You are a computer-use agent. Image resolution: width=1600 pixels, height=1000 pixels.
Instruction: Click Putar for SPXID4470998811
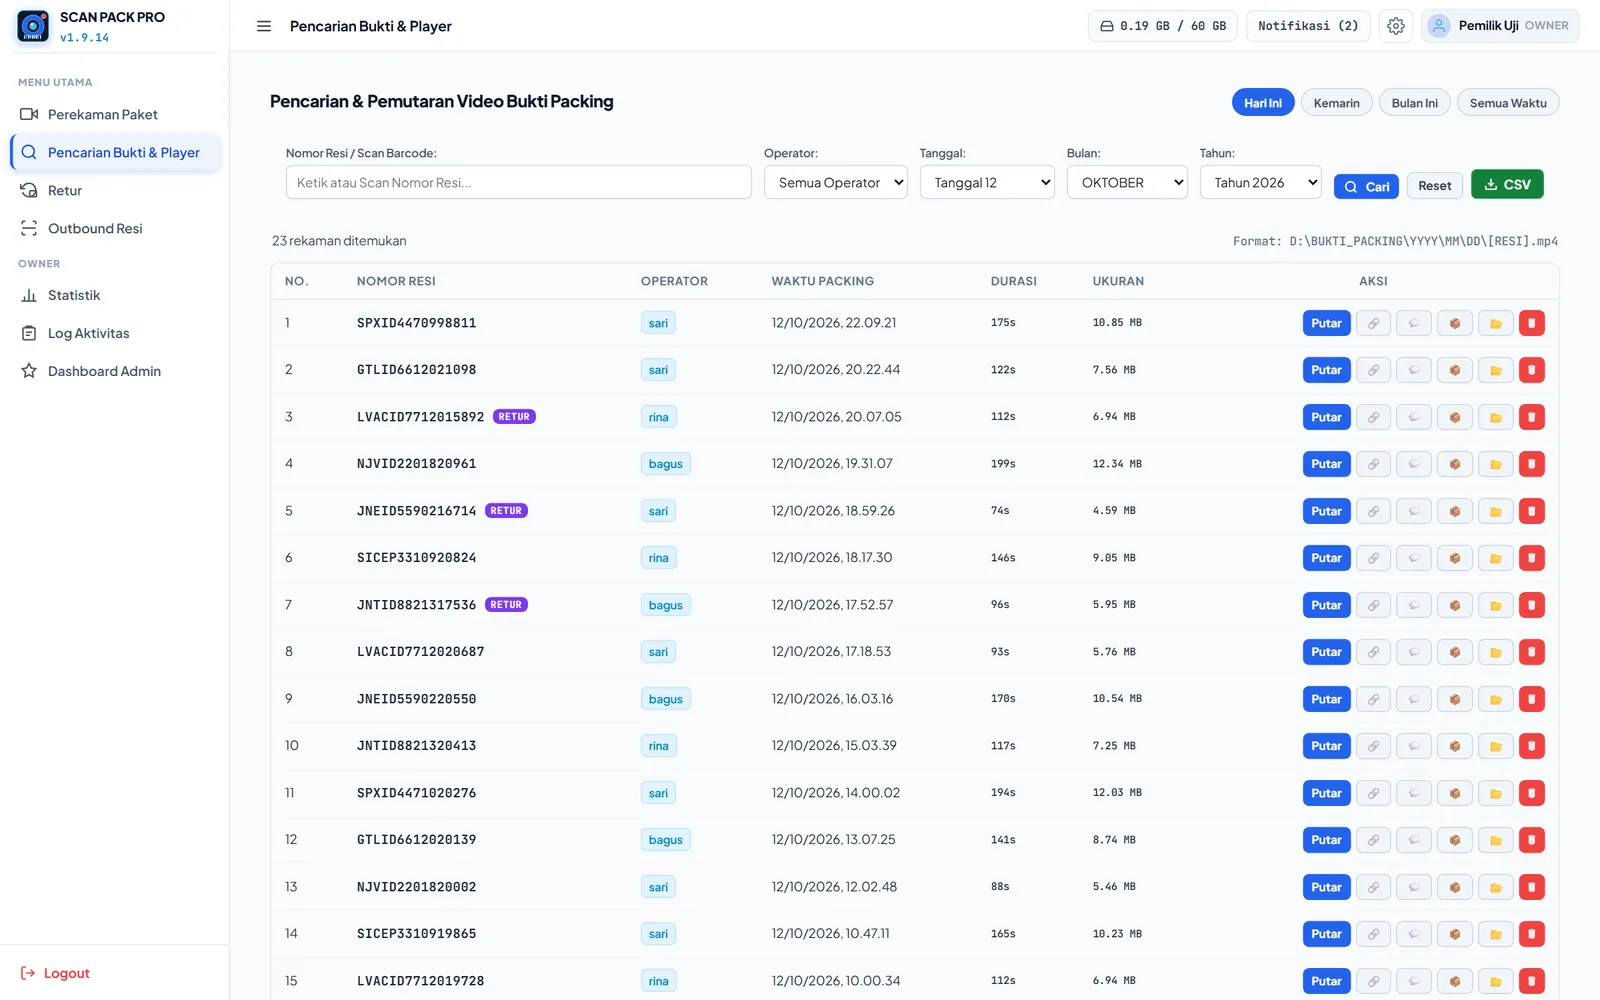click(1326, 323)
